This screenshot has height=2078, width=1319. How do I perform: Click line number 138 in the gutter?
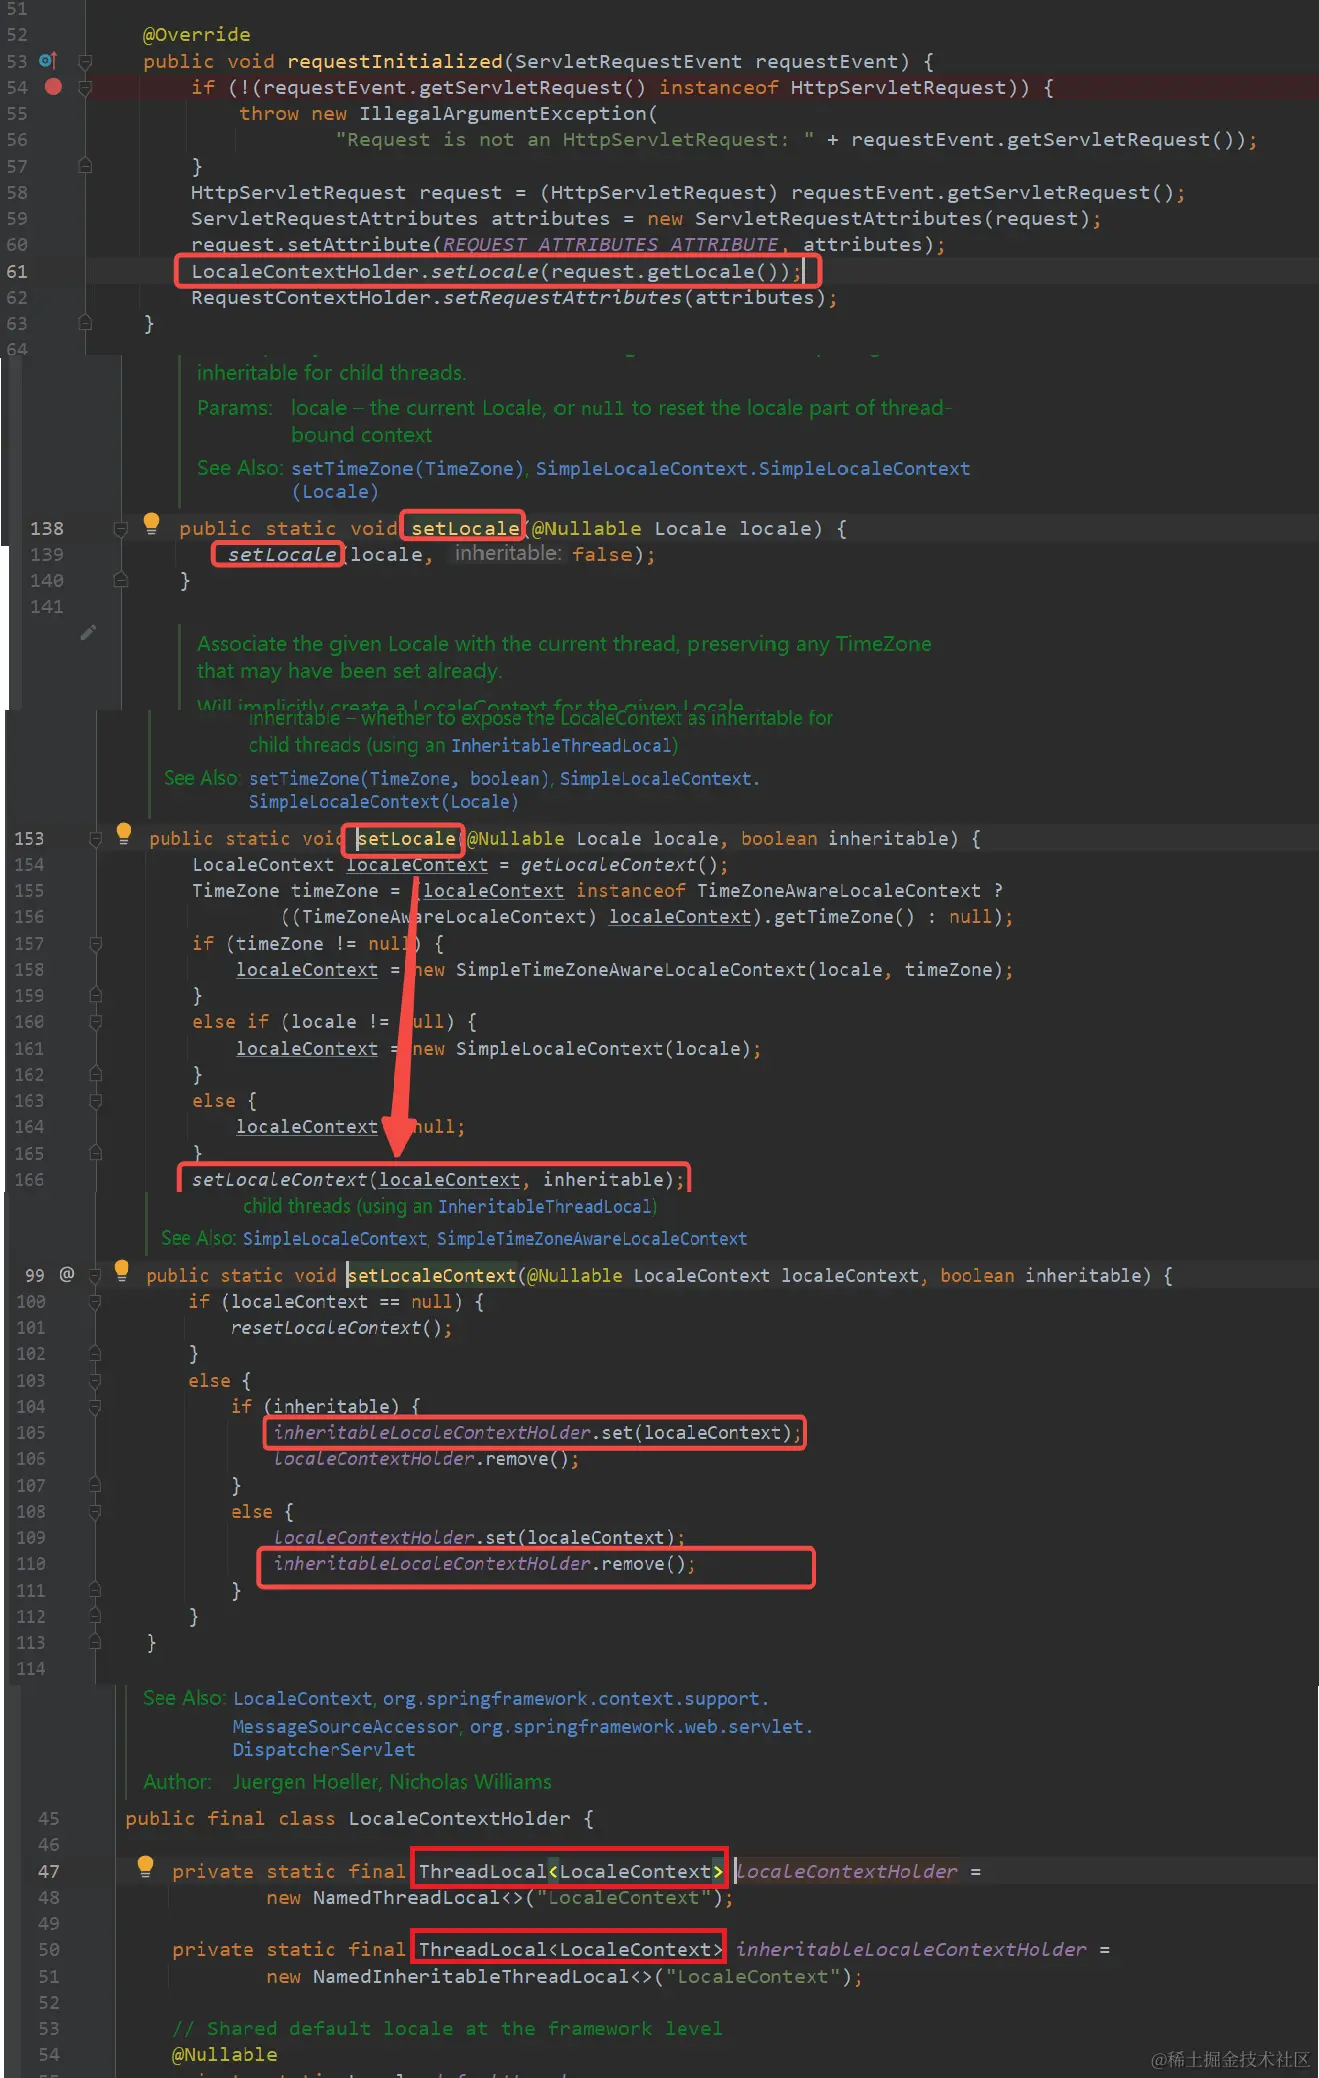[x=47, y=528]
